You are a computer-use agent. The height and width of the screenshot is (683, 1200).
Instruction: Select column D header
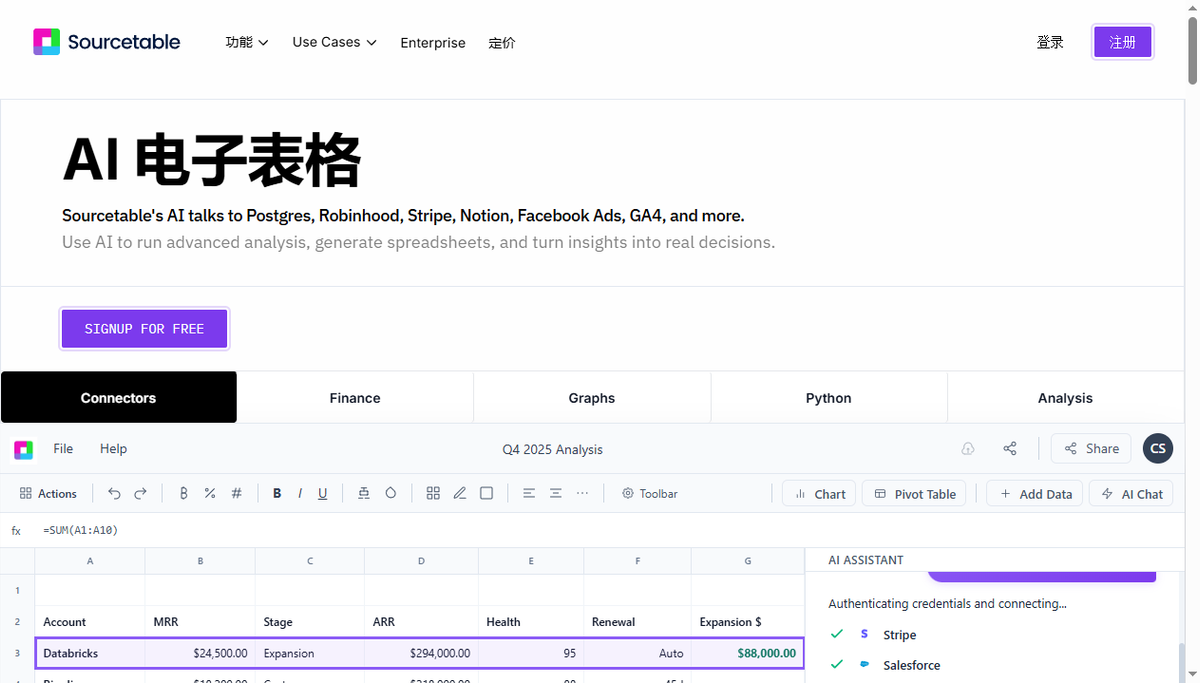[421, 562]
